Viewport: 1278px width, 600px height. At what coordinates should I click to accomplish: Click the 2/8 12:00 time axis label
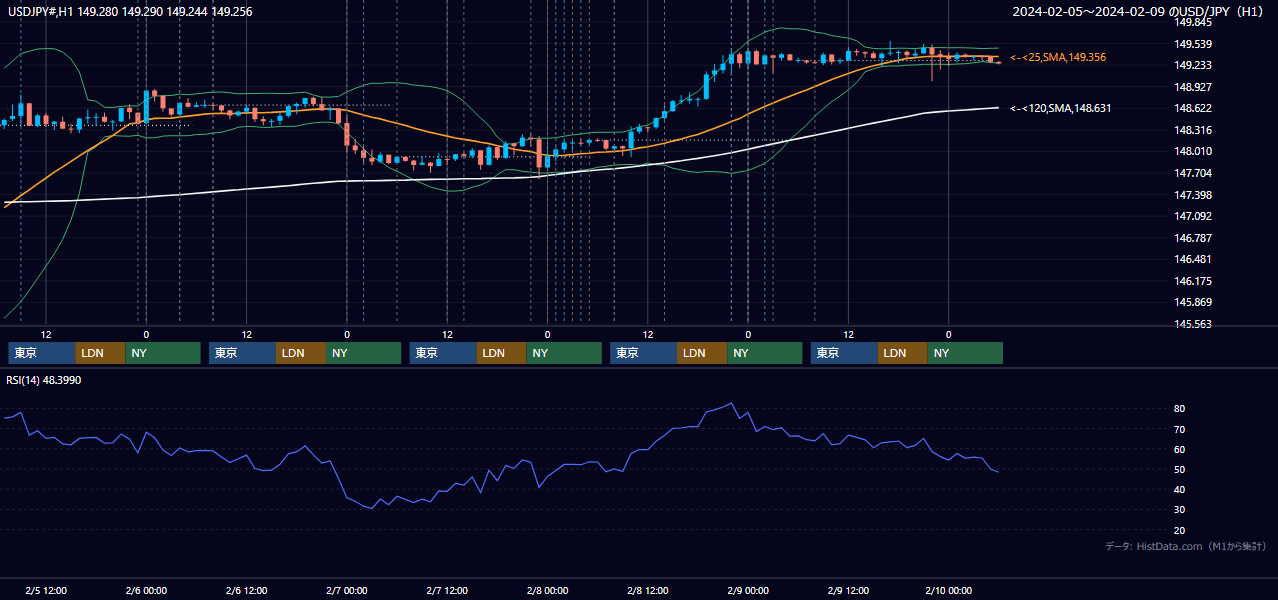click(x=648, y=590)
